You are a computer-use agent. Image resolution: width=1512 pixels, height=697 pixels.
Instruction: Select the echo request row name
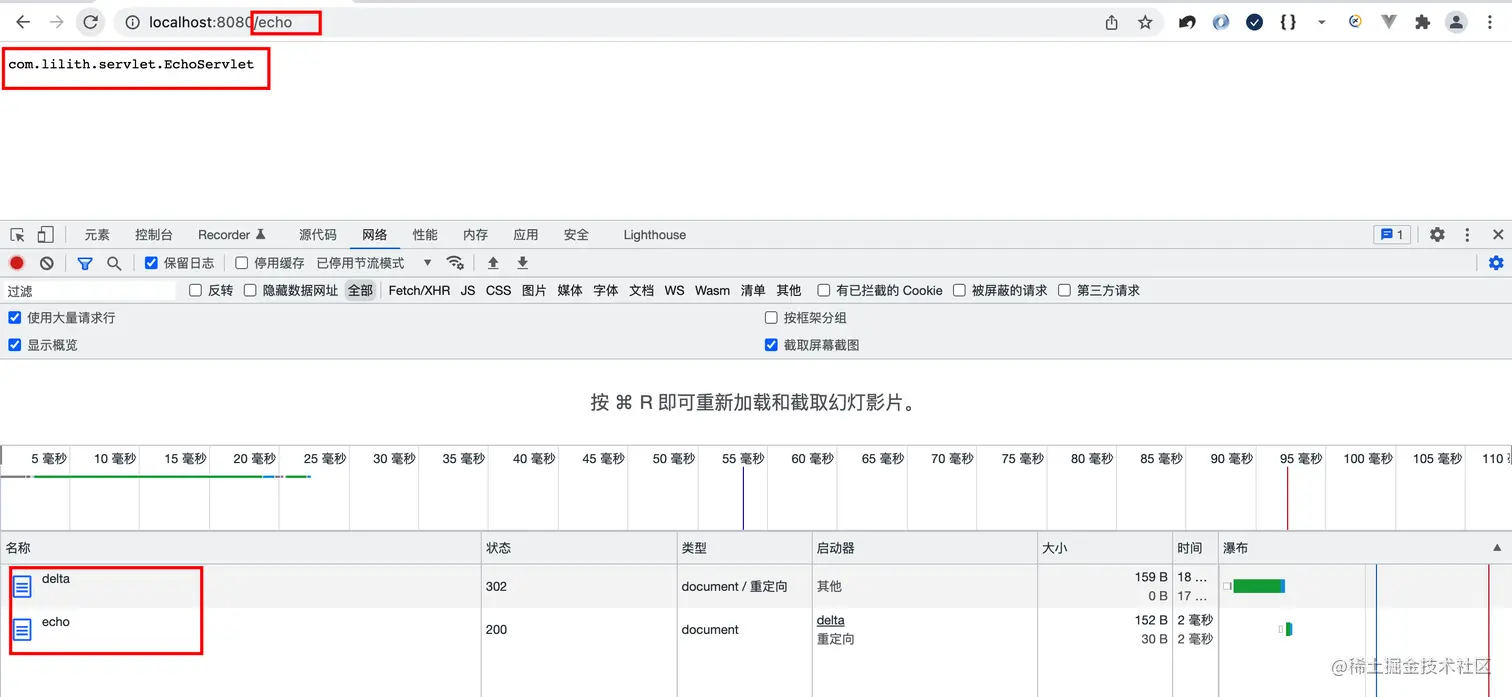click(56, 621)
